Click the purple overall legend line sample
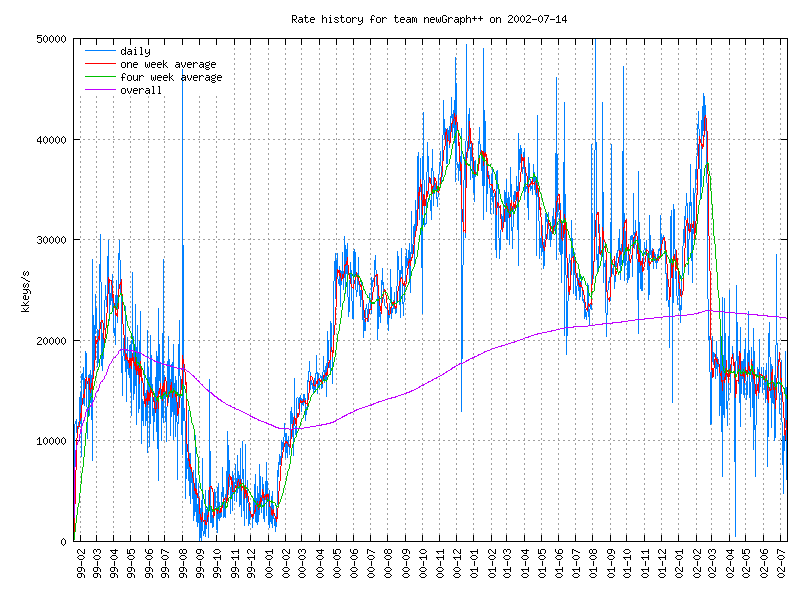The image size is (800, 600). (100, 90)
